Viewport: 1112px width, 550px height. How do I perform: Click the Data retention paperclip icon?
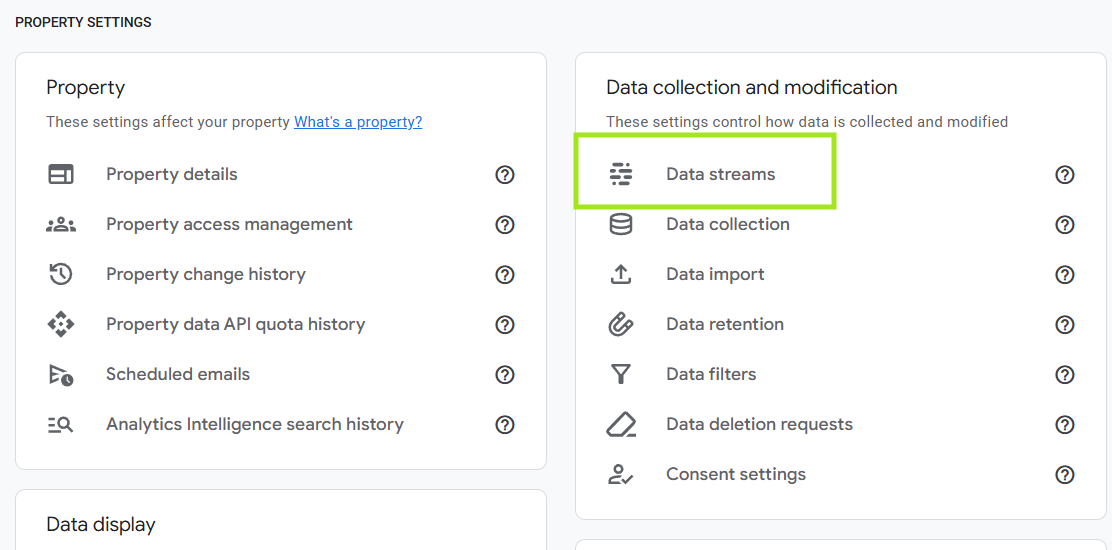coord(621,325)
